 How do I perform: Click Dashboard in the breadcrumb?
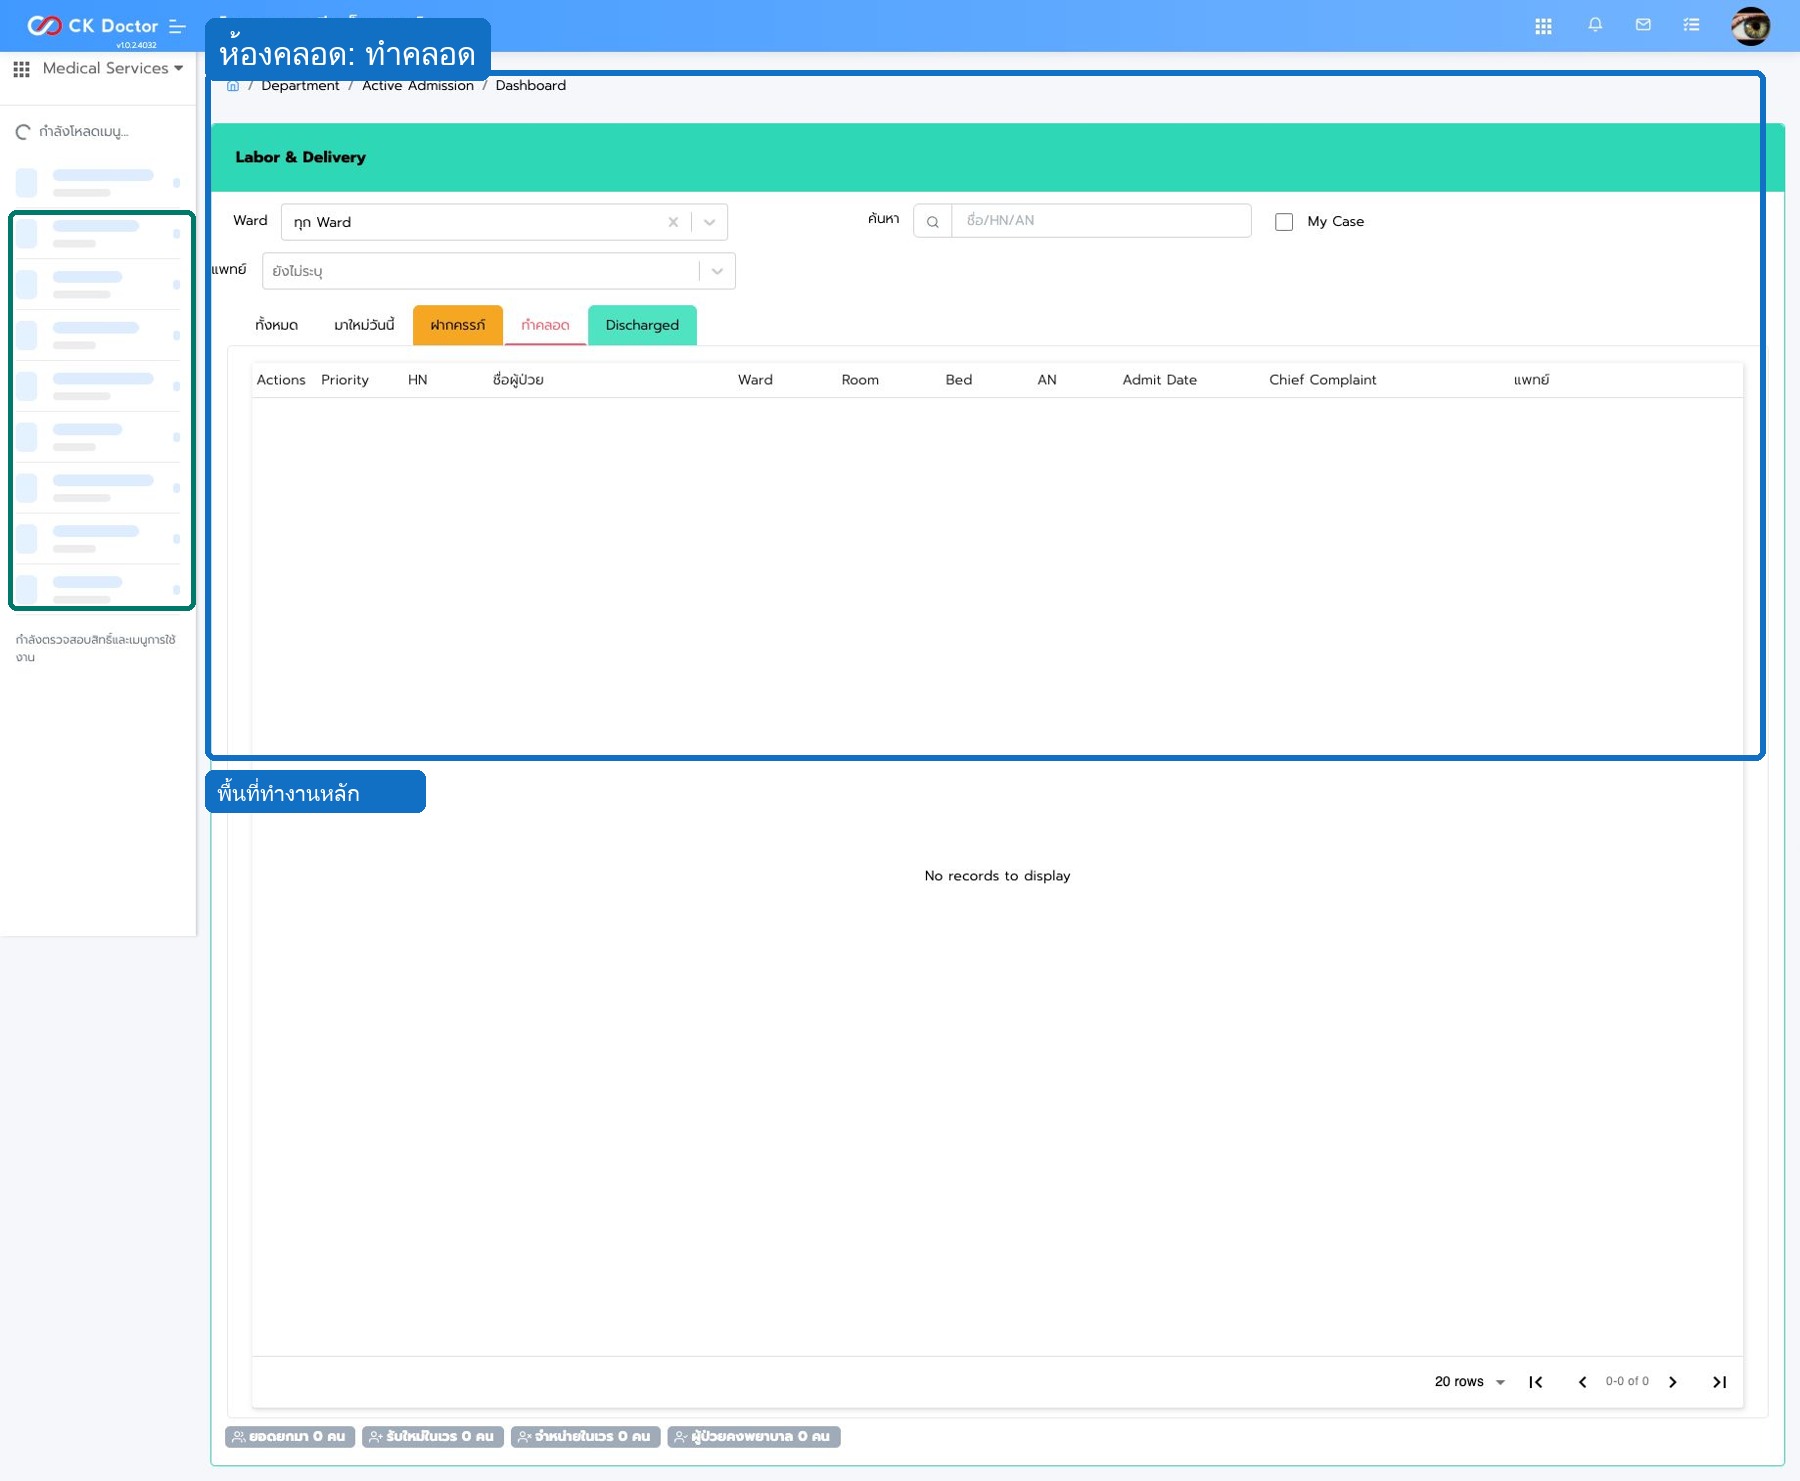click(x=531, y=86)
